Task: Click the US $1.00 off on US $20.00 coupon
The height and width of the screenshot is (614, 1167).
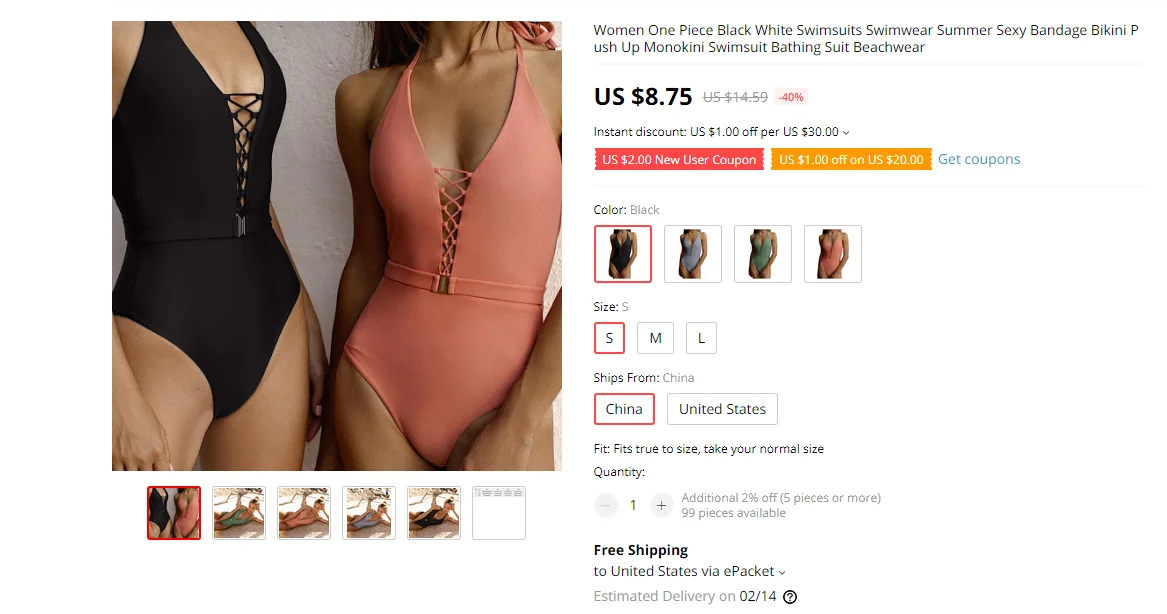Action: click(x=851, y=159)
